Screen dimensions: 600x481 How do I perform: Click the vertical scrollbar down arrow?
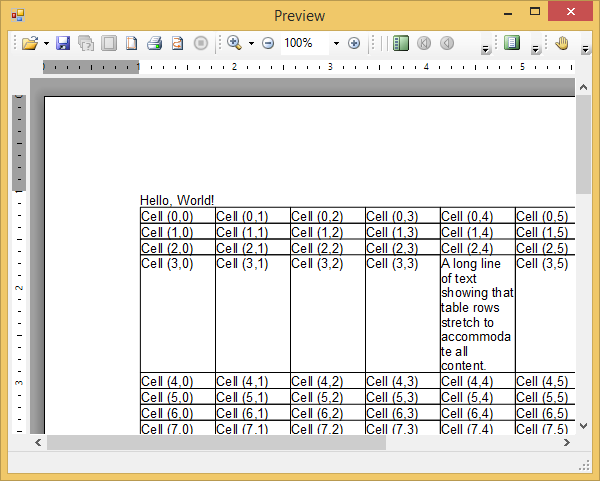click(x=584, y=425)
